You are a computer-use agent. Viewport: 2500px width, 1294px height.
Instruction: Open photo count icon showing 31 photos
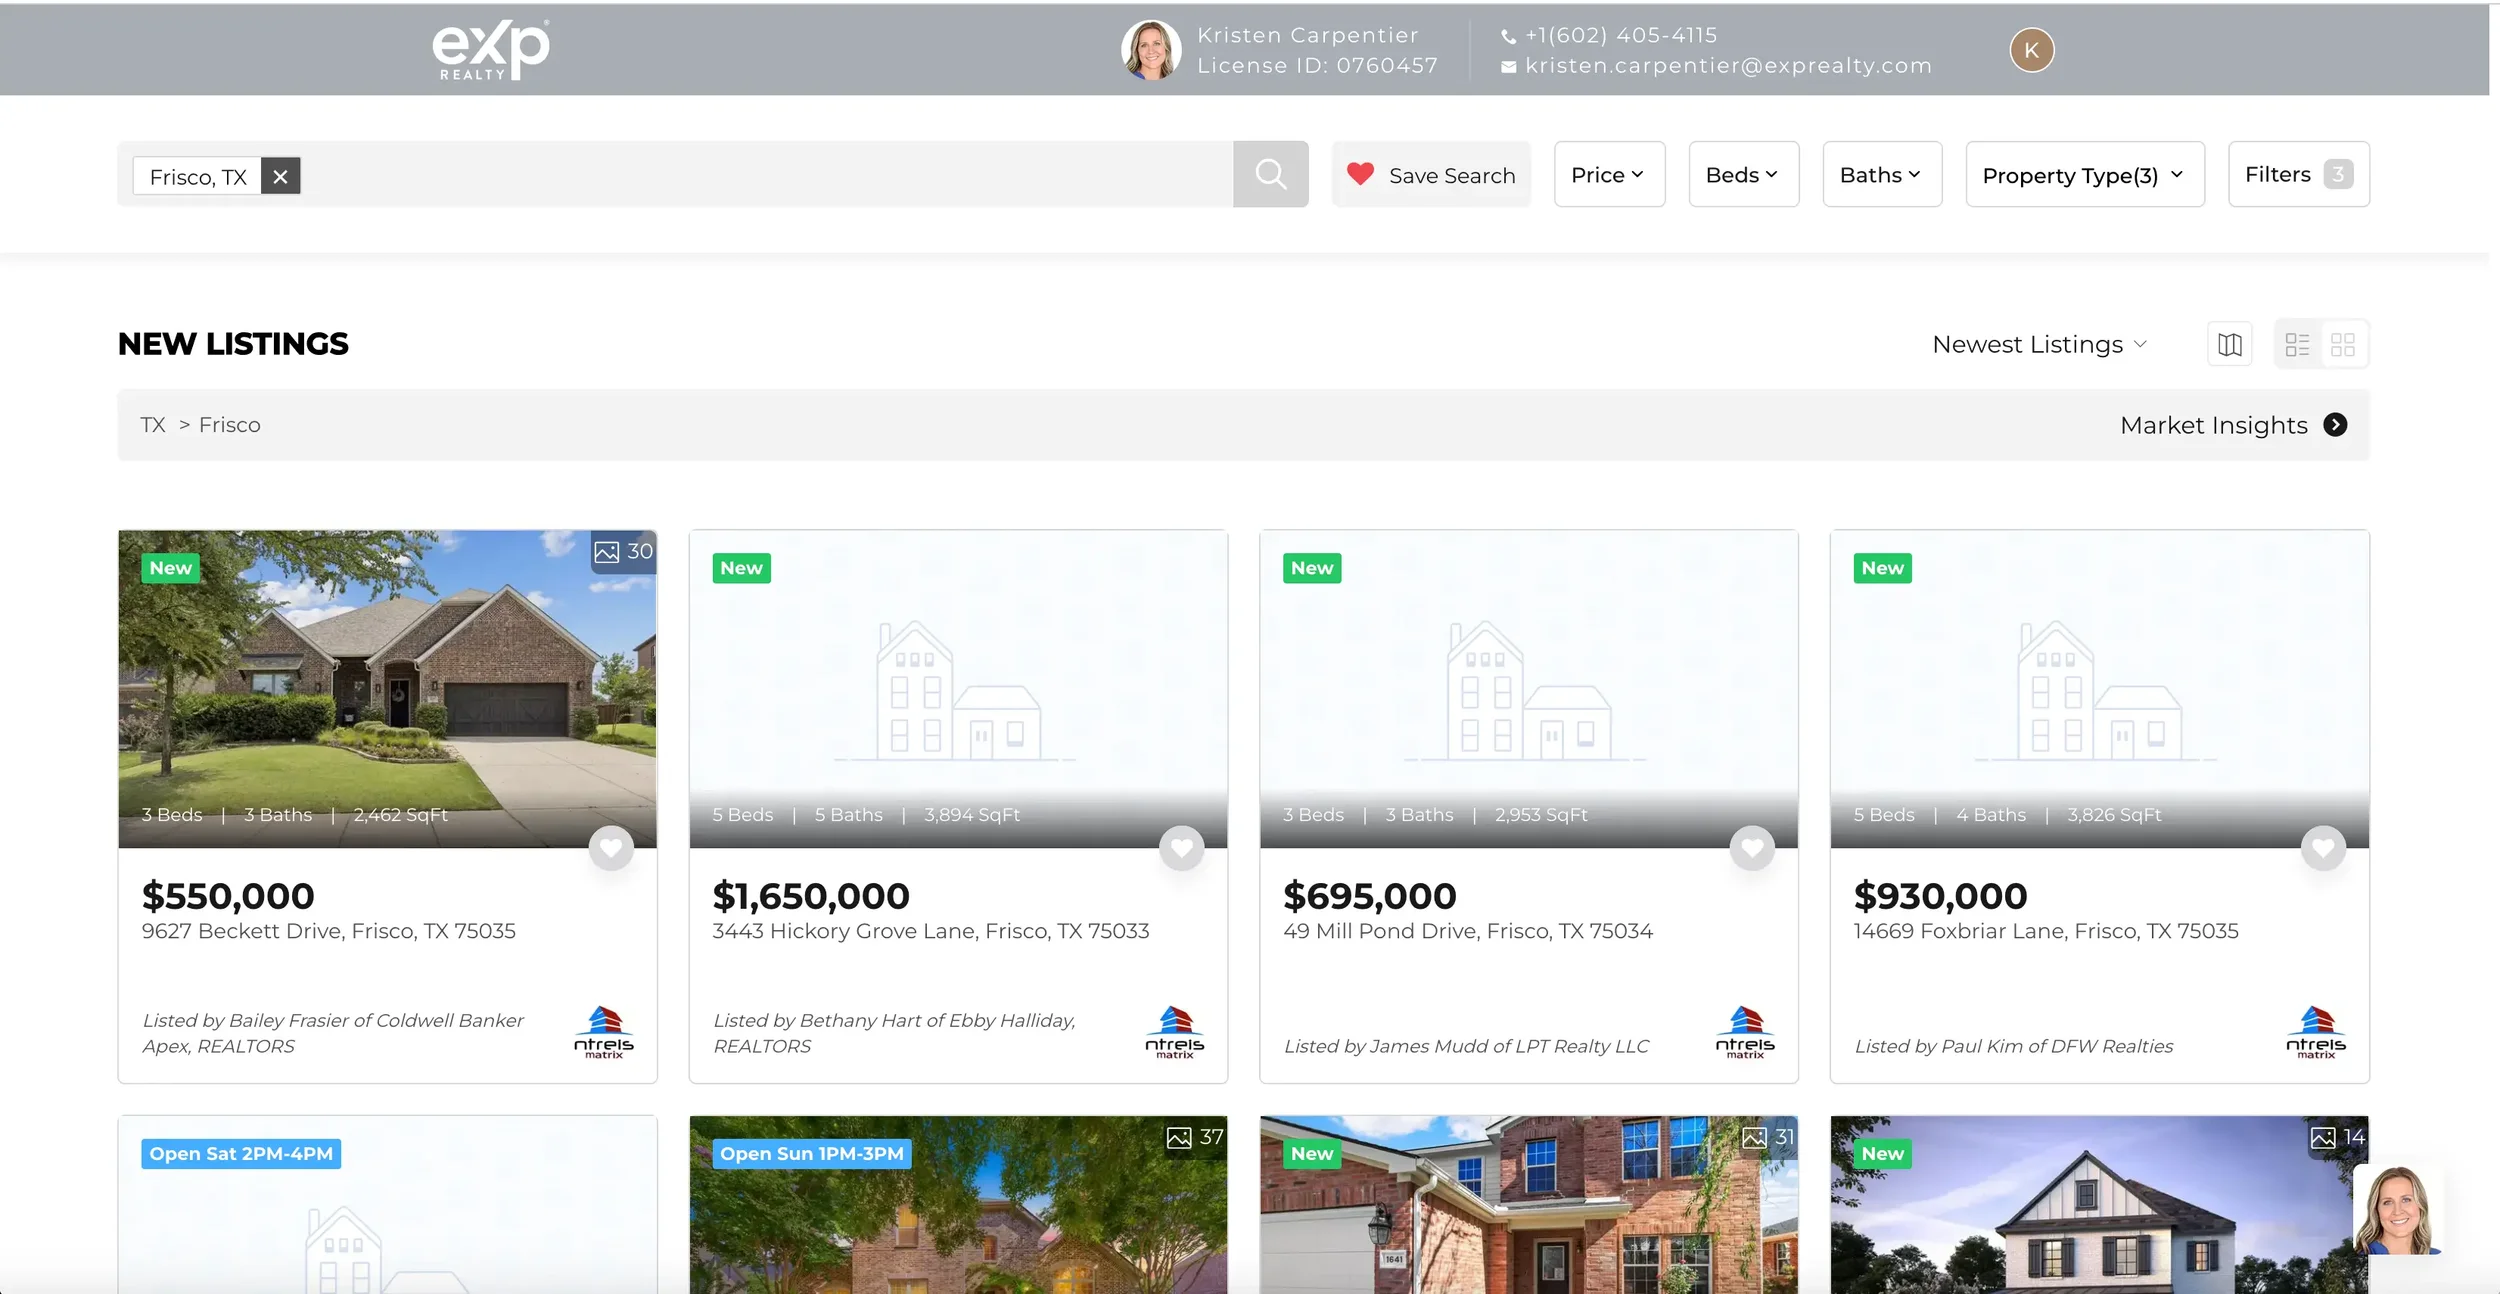1767,1138
